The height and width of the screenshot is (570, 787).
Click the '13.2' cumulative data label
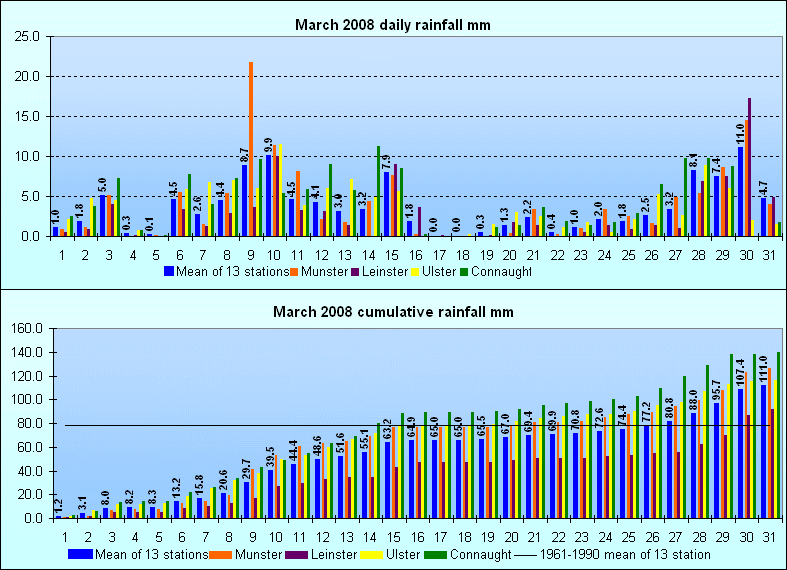point(176,489)
